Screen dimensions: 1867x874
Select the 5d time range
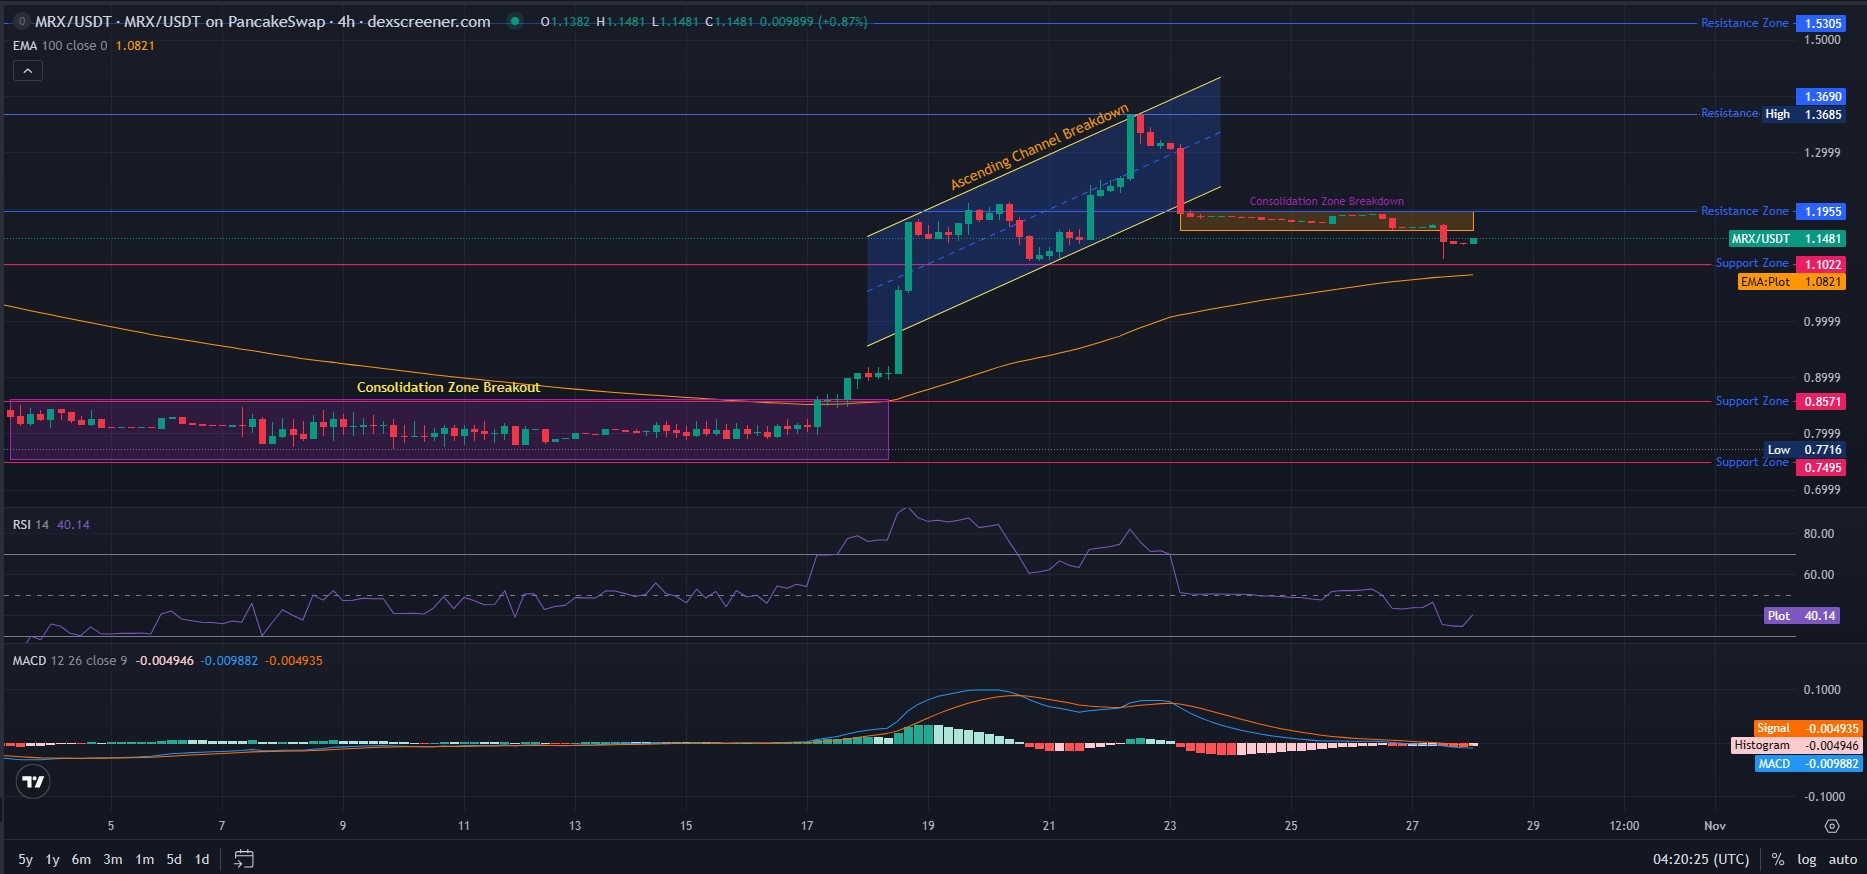click(x=174, y=859)
